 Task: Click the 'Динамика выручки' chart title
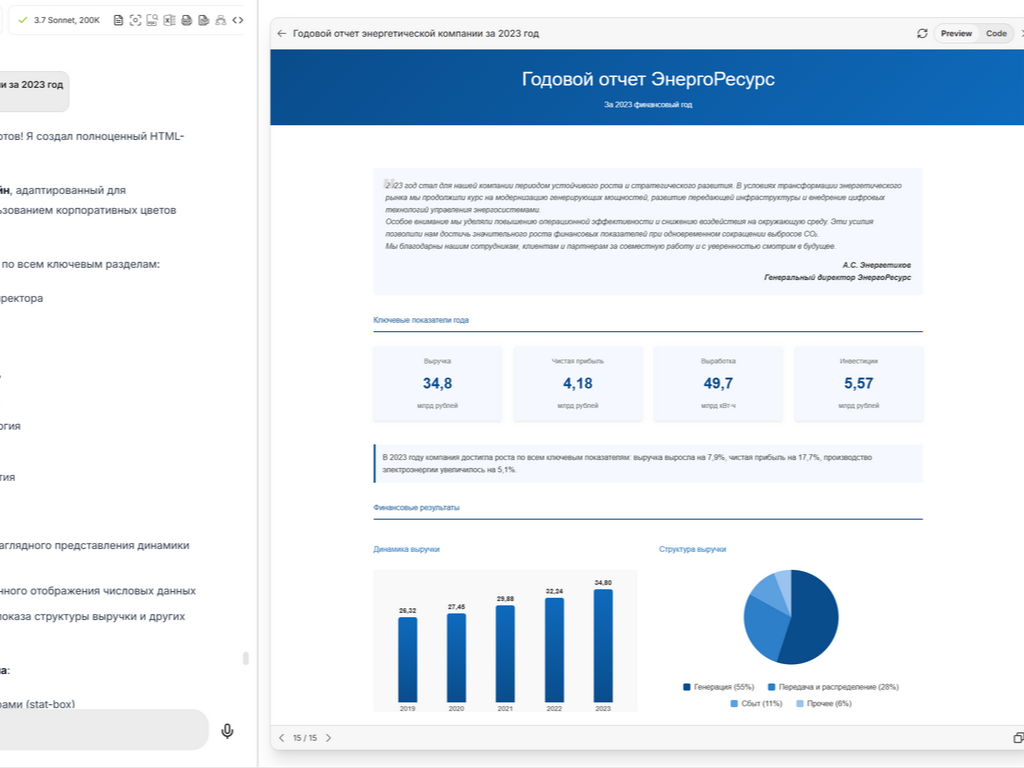(406, 549)
